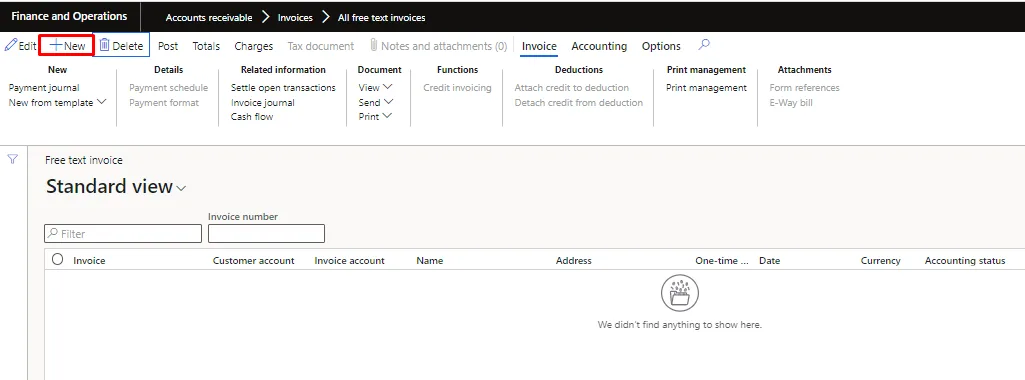Screen dimensions: 1025x380
Task: Sort by Invoice column header
Action: pos(89,260)
